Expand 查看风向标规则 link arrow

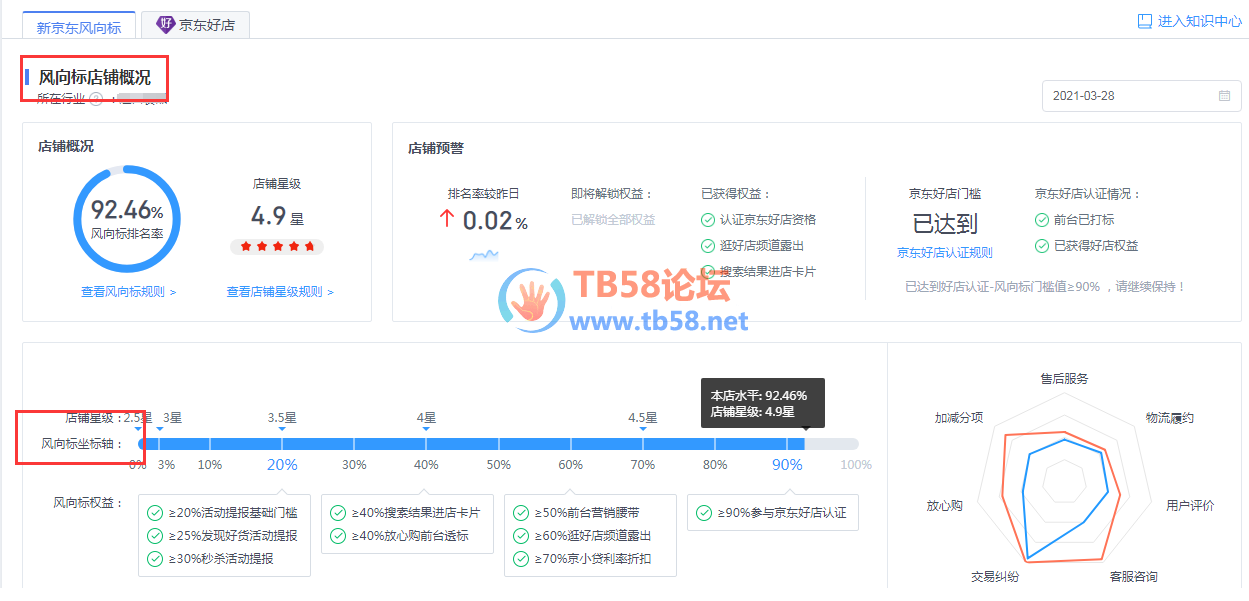[x=173, y=293]
